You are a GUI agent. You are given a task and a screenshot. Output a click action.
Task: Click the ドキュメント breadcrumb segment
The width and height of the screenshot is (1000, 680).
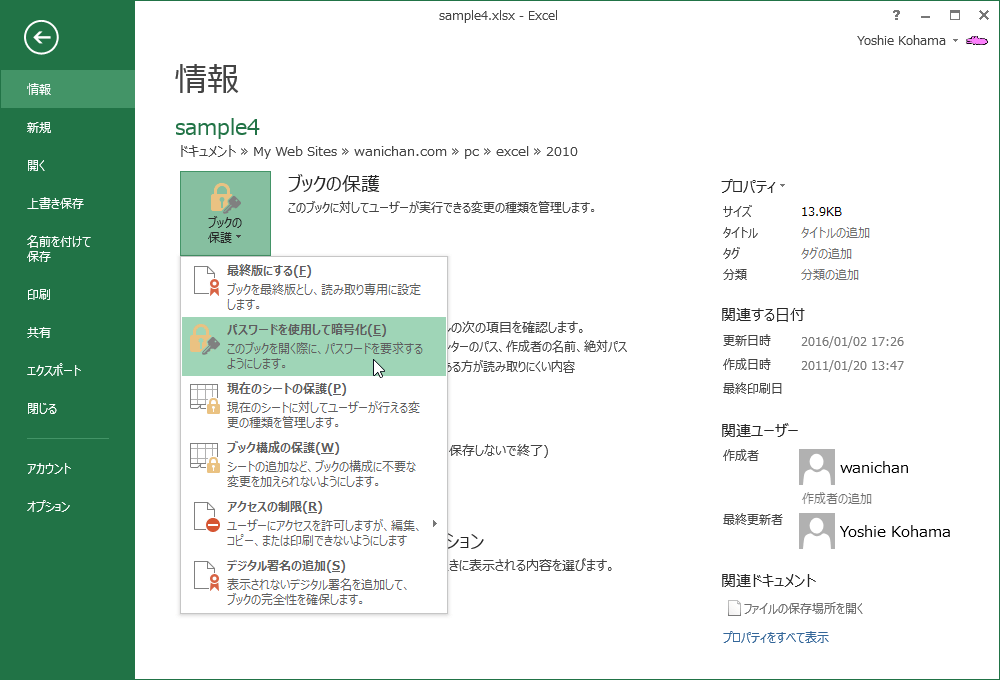[x=207, y=152]
